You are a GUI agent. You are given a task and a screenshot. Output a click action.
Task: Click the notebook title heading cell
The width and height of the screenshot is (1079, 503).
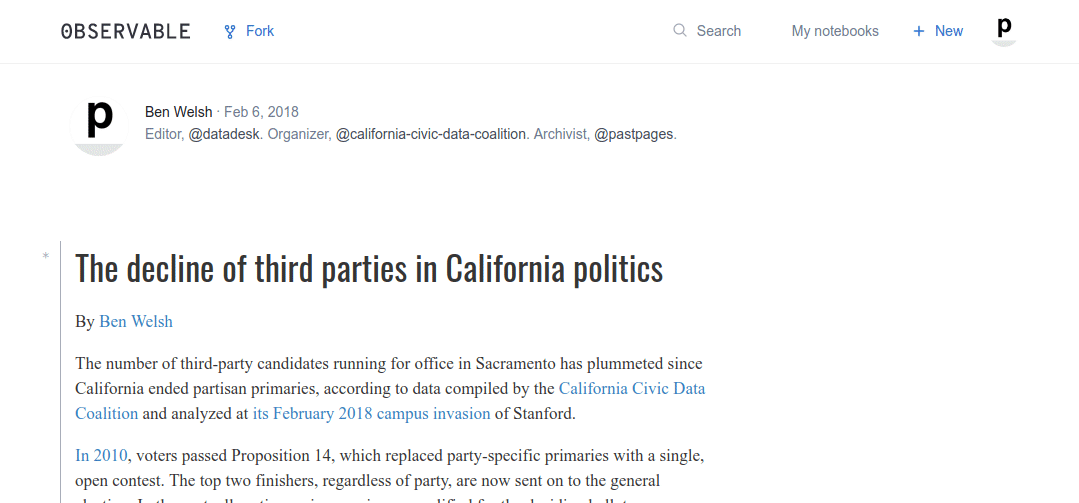(369, 268)
